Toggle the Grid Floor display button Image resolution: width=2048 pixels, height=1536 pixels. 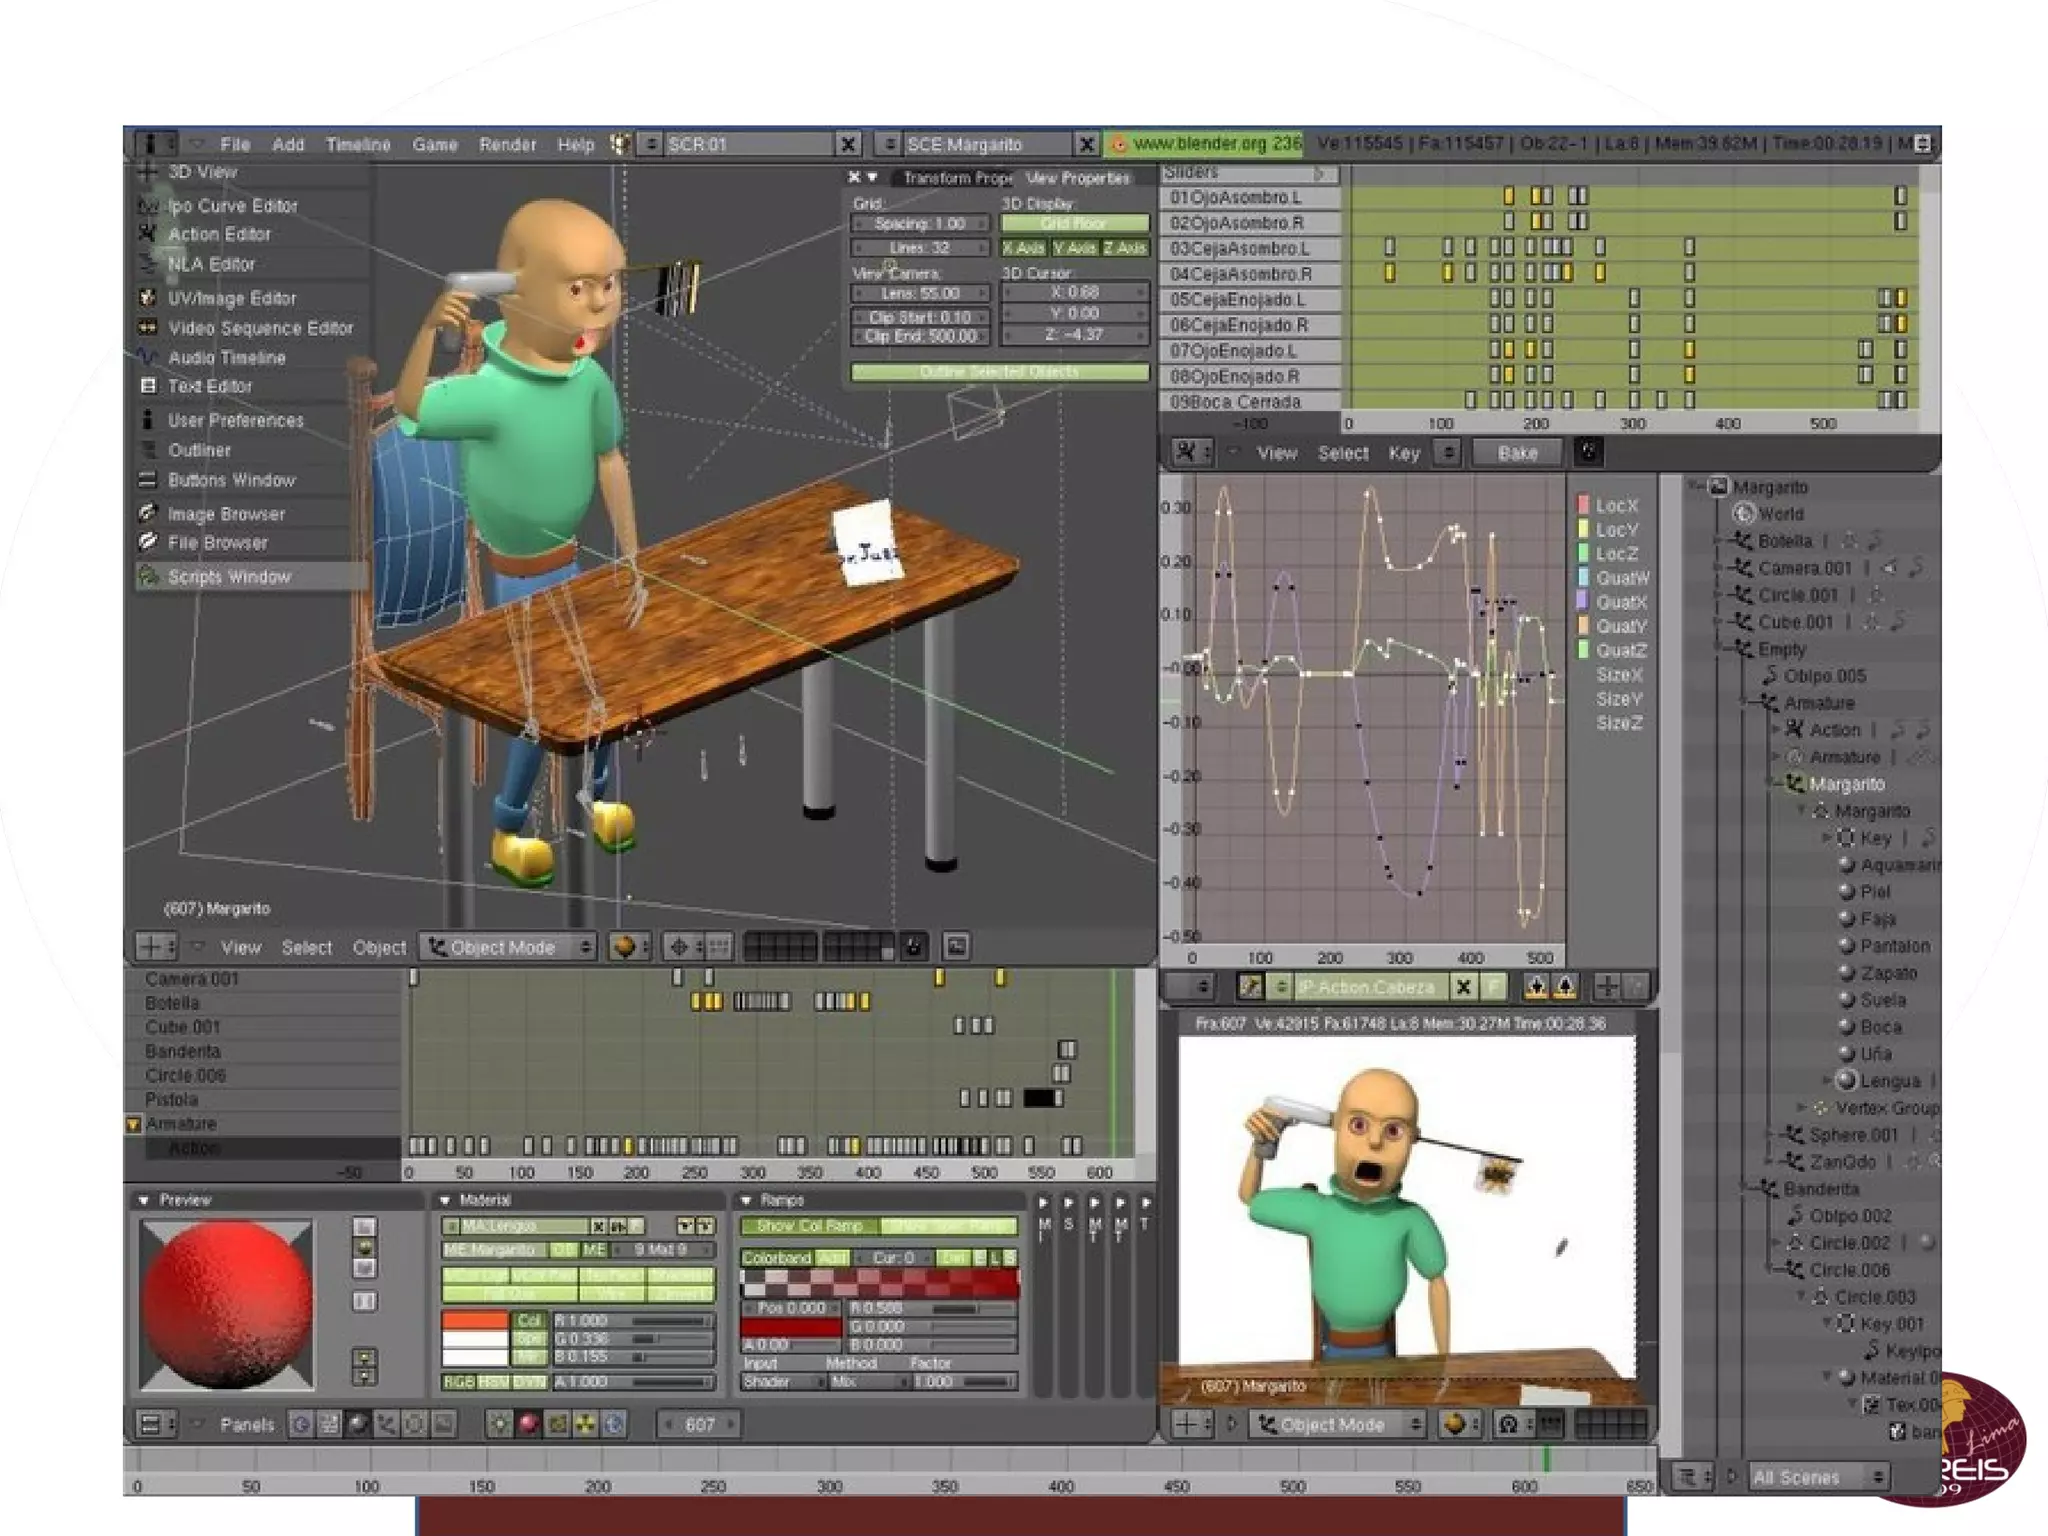click(1075, 224)
